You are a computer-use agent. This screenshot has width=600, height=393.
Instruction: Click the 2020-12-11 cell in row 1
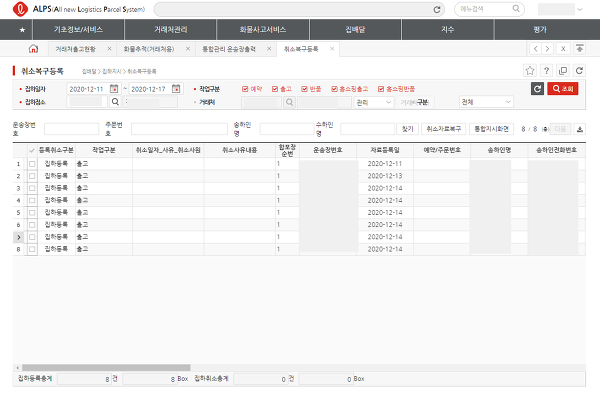[x=385, y=164]
